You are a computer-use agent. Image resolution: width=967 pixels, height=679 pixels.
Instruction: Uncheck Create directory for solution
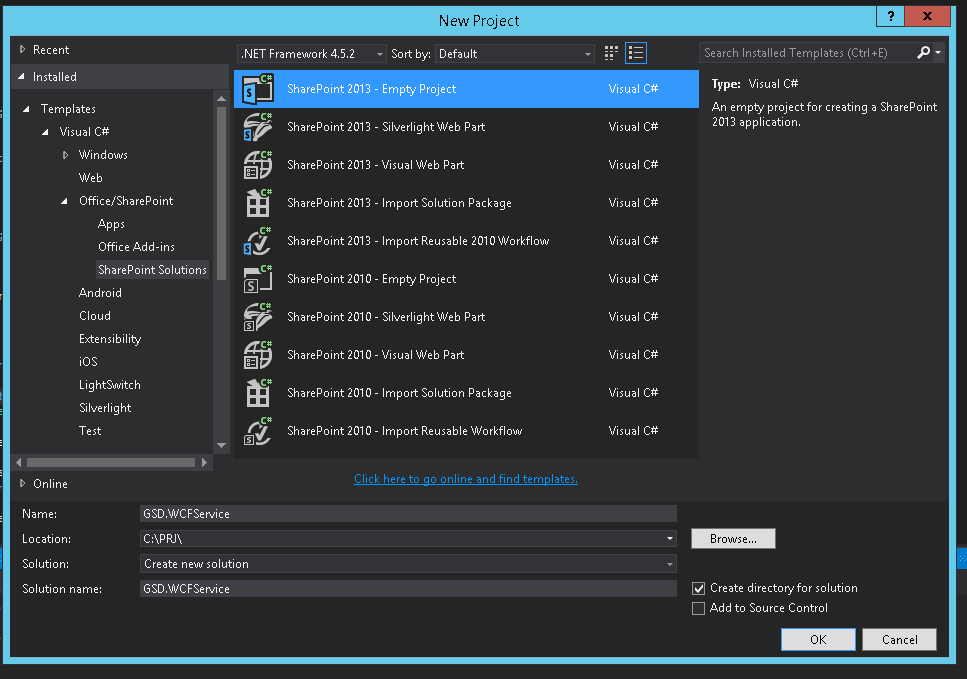point(699,589)
